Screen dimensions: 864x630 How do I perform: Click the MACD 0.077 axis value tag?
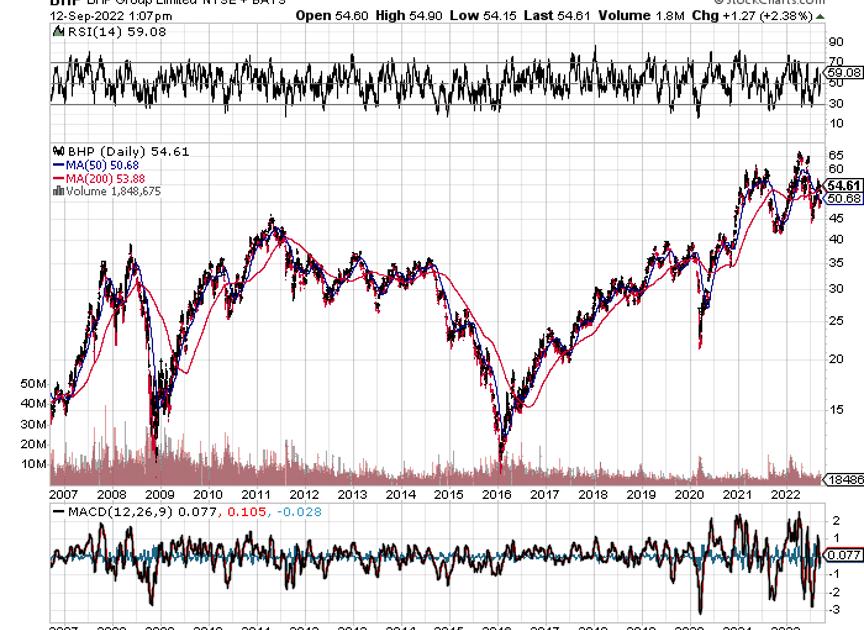(x=844, y=553)
